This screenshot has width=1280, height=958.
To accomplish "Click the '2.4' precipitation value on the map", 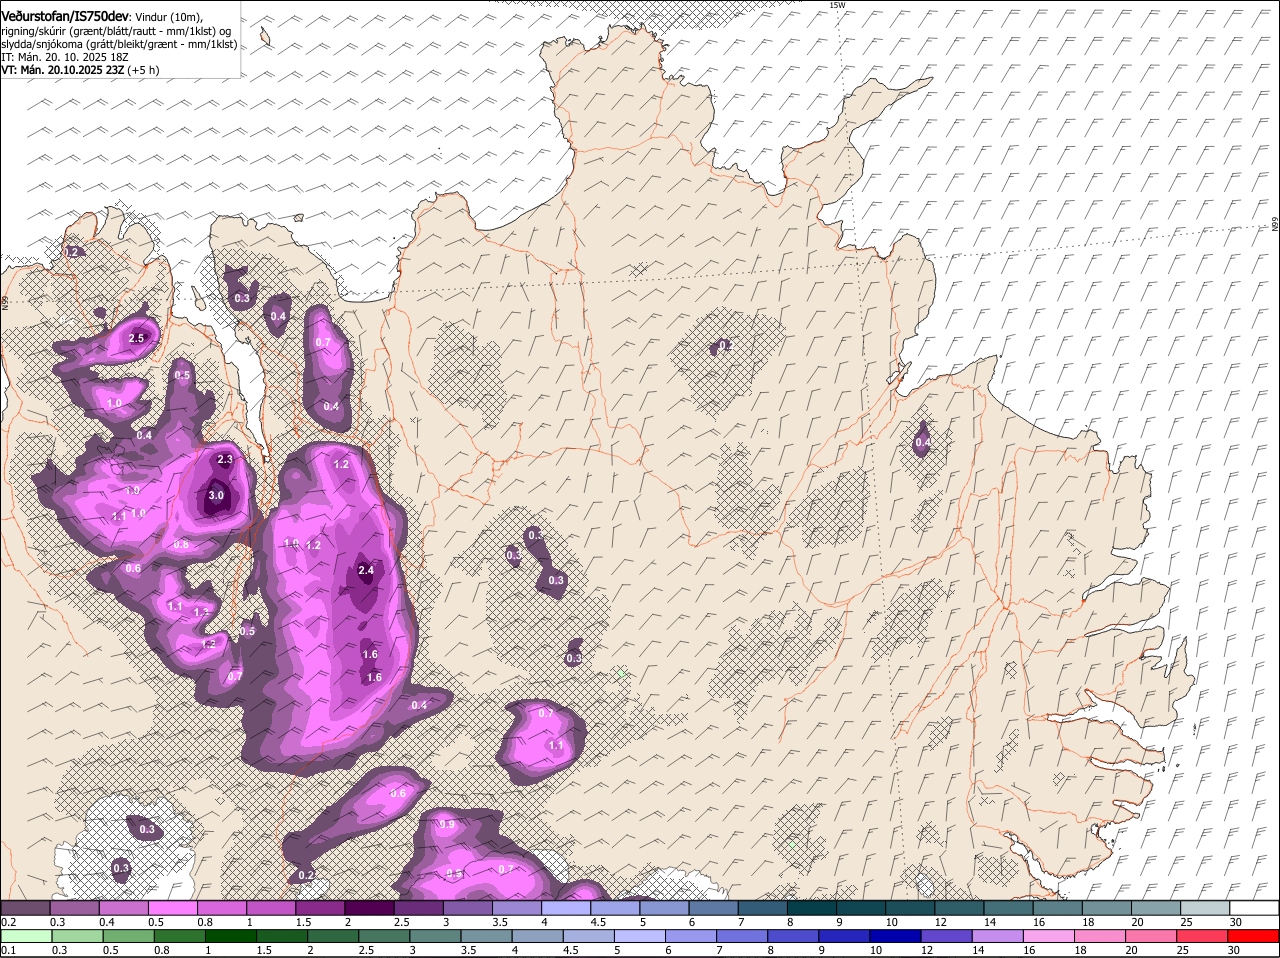I will pyautogui.click(x=366, y=571).
